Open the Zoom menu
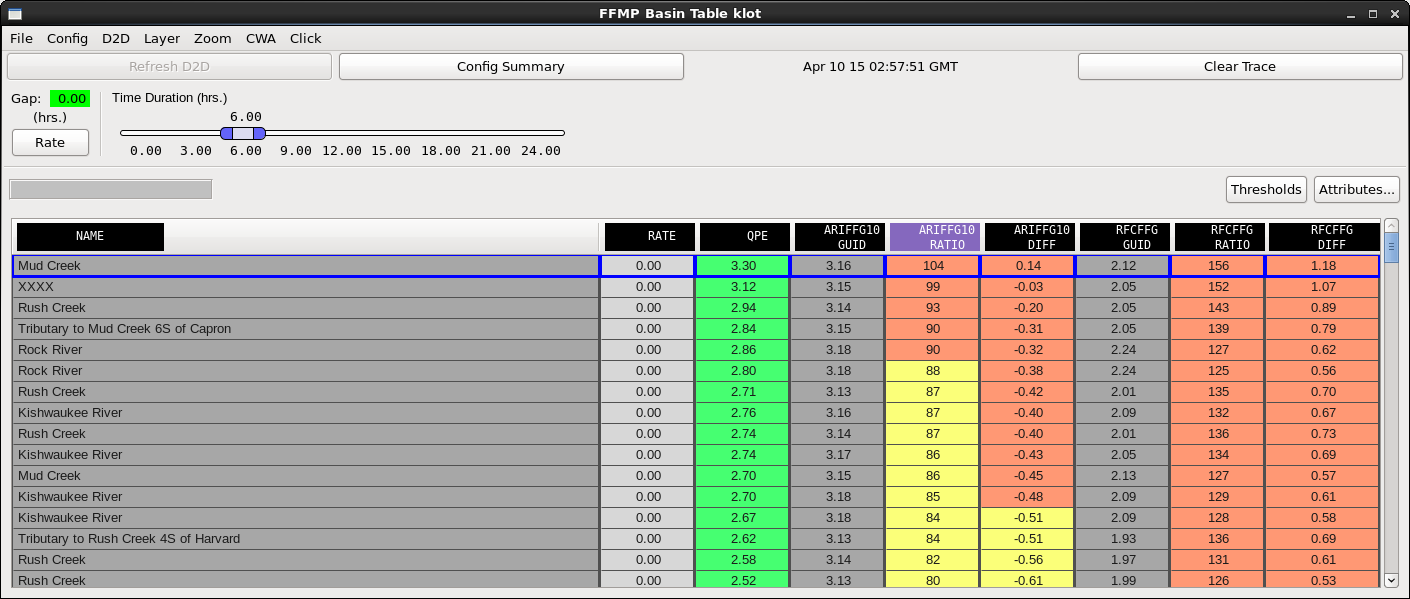Viewport: 1410px width, 599px height. (213, 38)
